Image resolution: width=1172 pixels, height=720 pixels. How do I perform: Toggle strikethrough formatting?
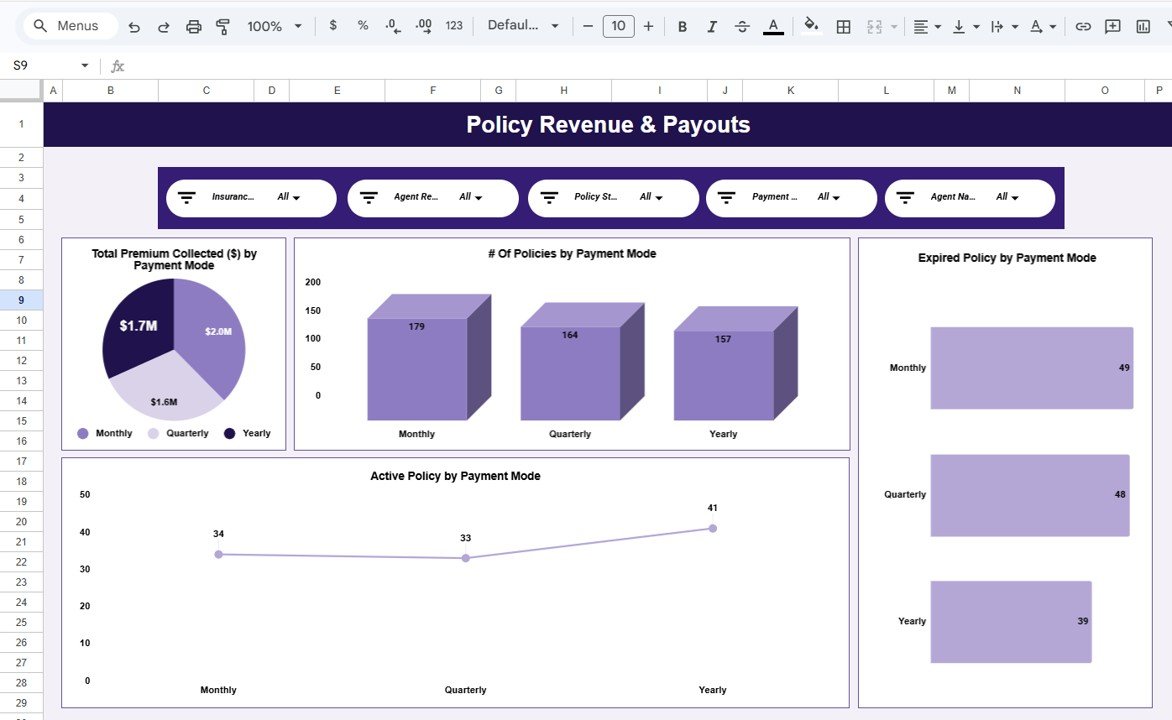(742, 26)
